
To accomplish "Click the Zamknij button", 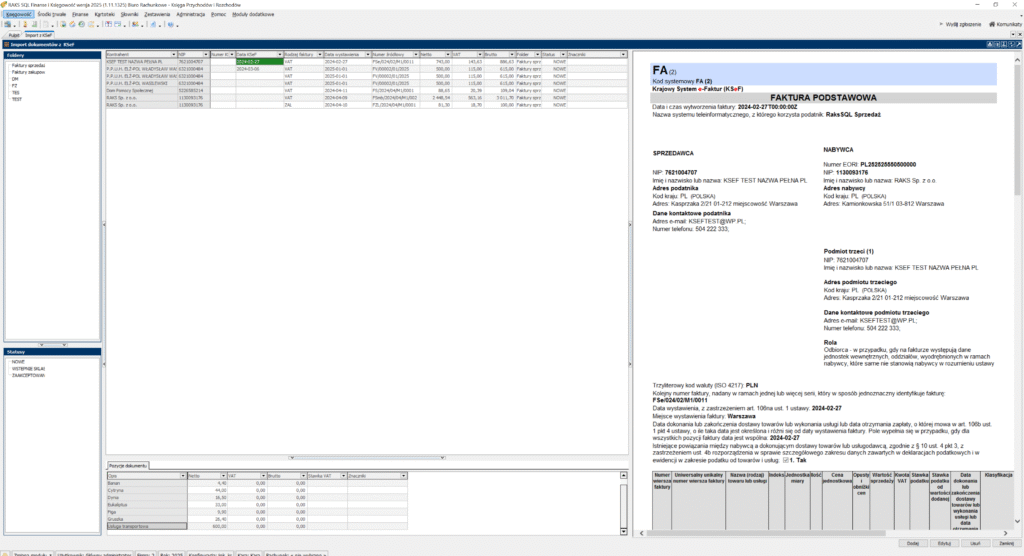I will click(1005, 544).
